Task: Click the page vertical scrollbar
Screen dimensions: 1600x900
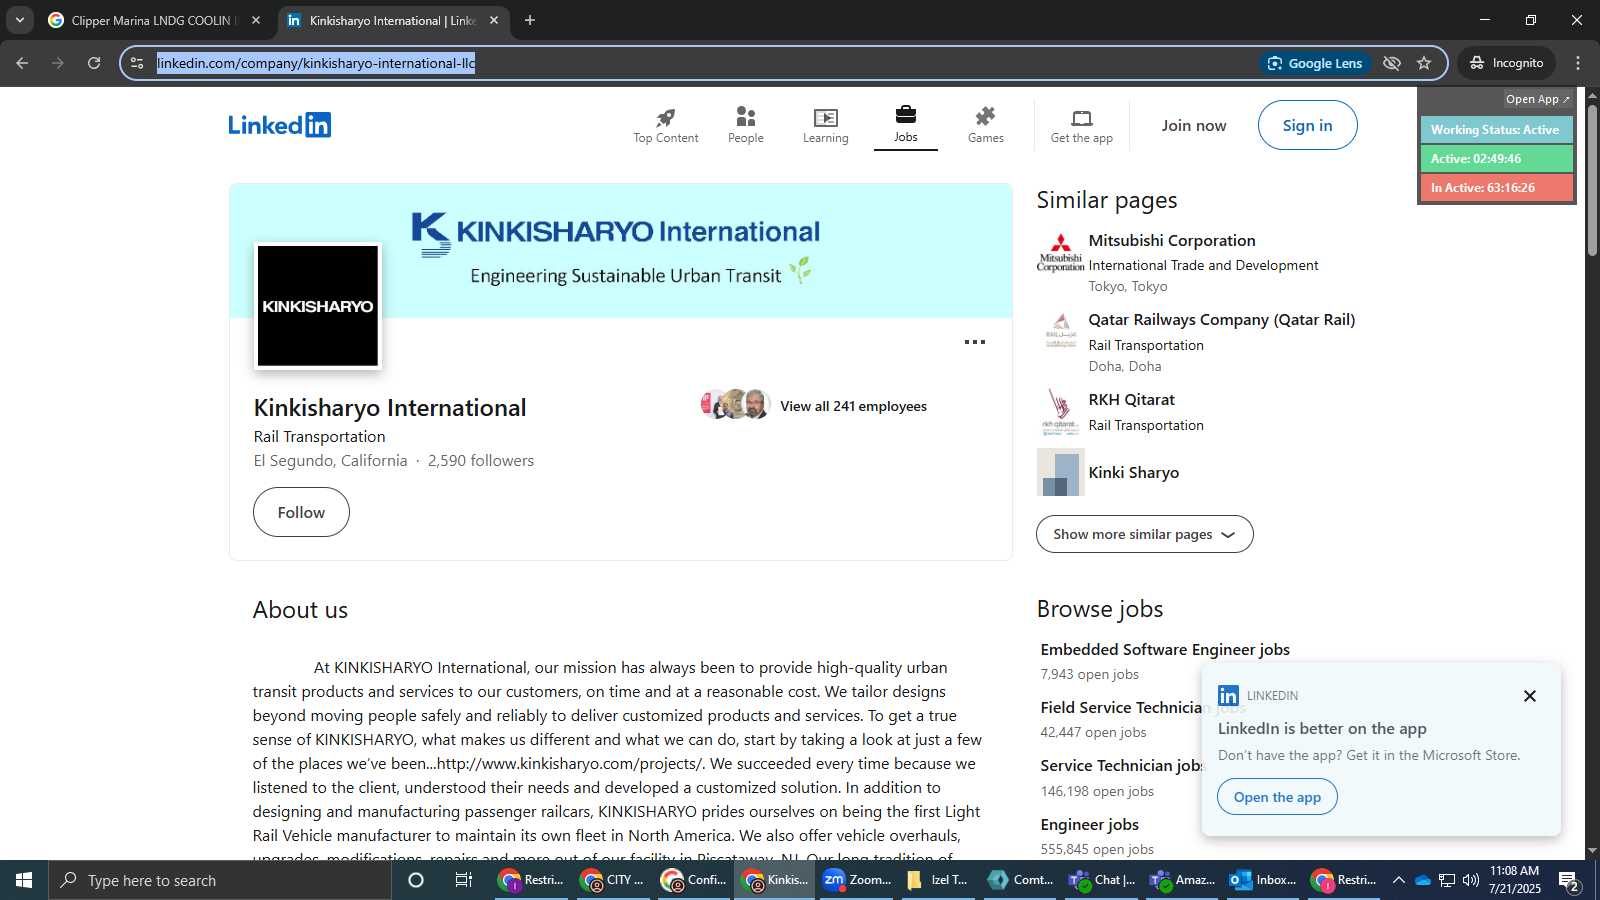Action: (1592, 180)
